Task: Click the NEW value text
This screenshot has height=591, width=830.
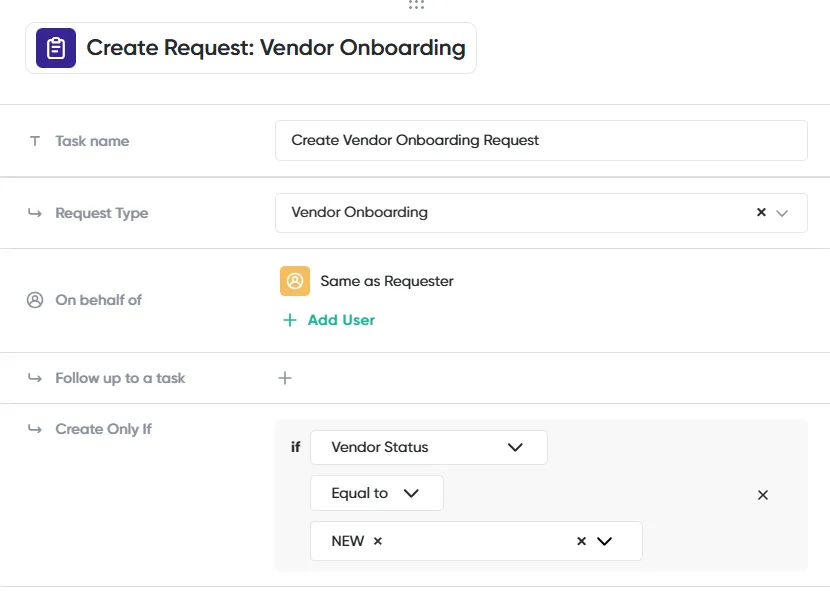Action: [x=348, y=541]
